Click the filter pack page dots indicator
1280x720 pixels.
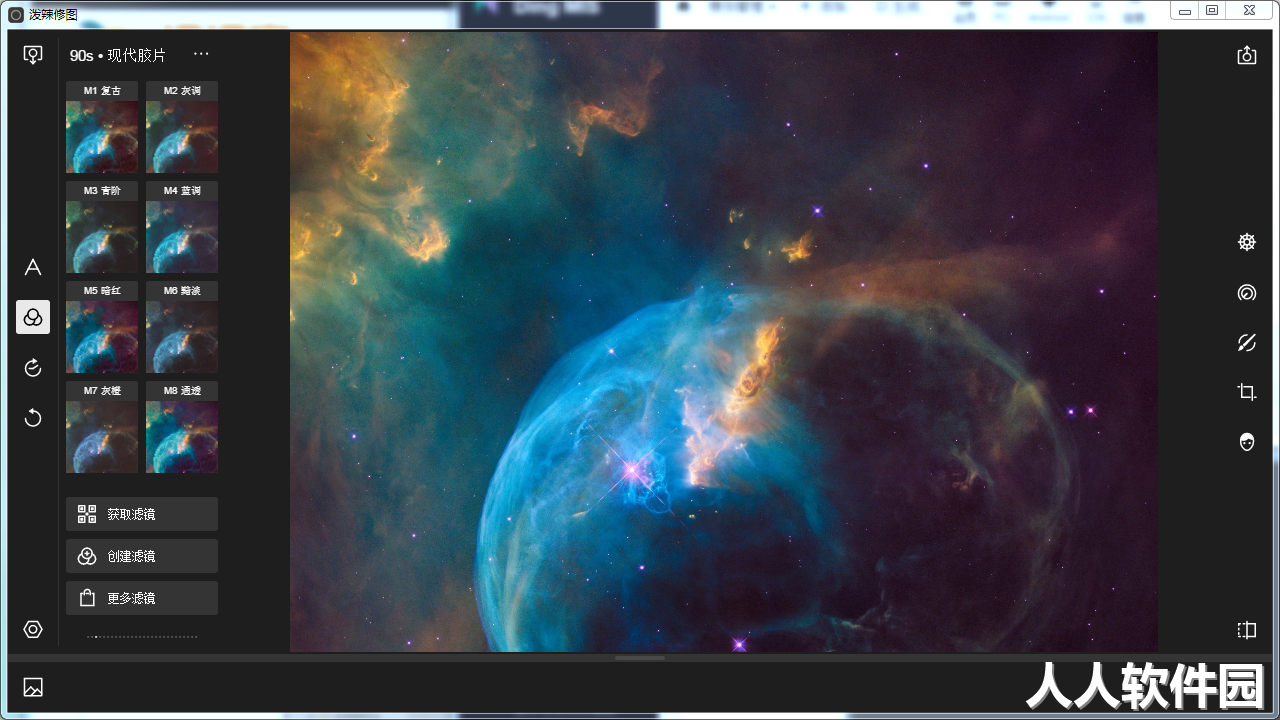click(x=142, y=636)
